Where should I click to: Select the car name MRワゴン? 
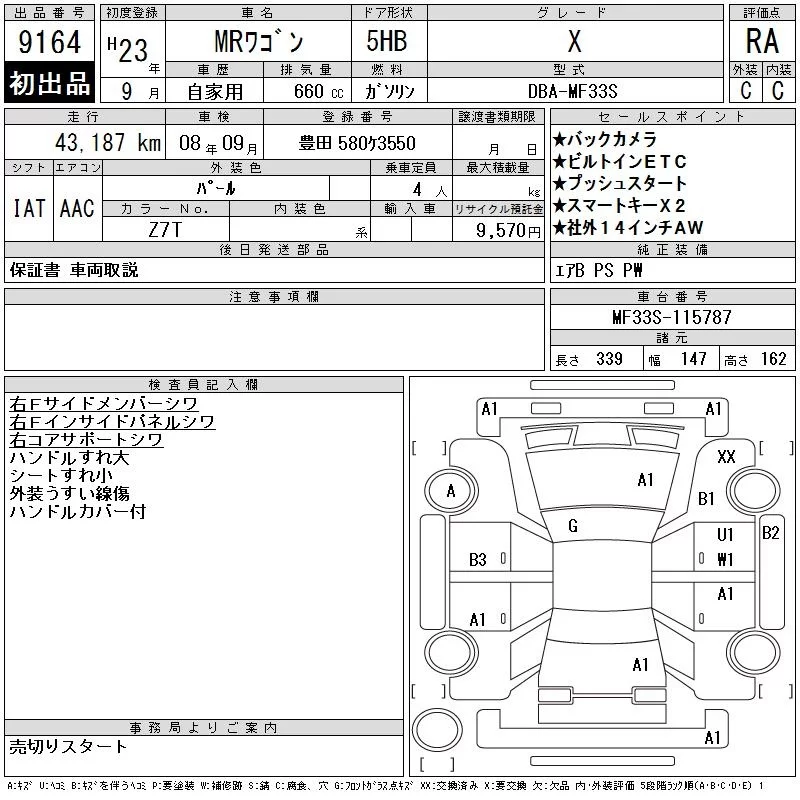(259, 42)
